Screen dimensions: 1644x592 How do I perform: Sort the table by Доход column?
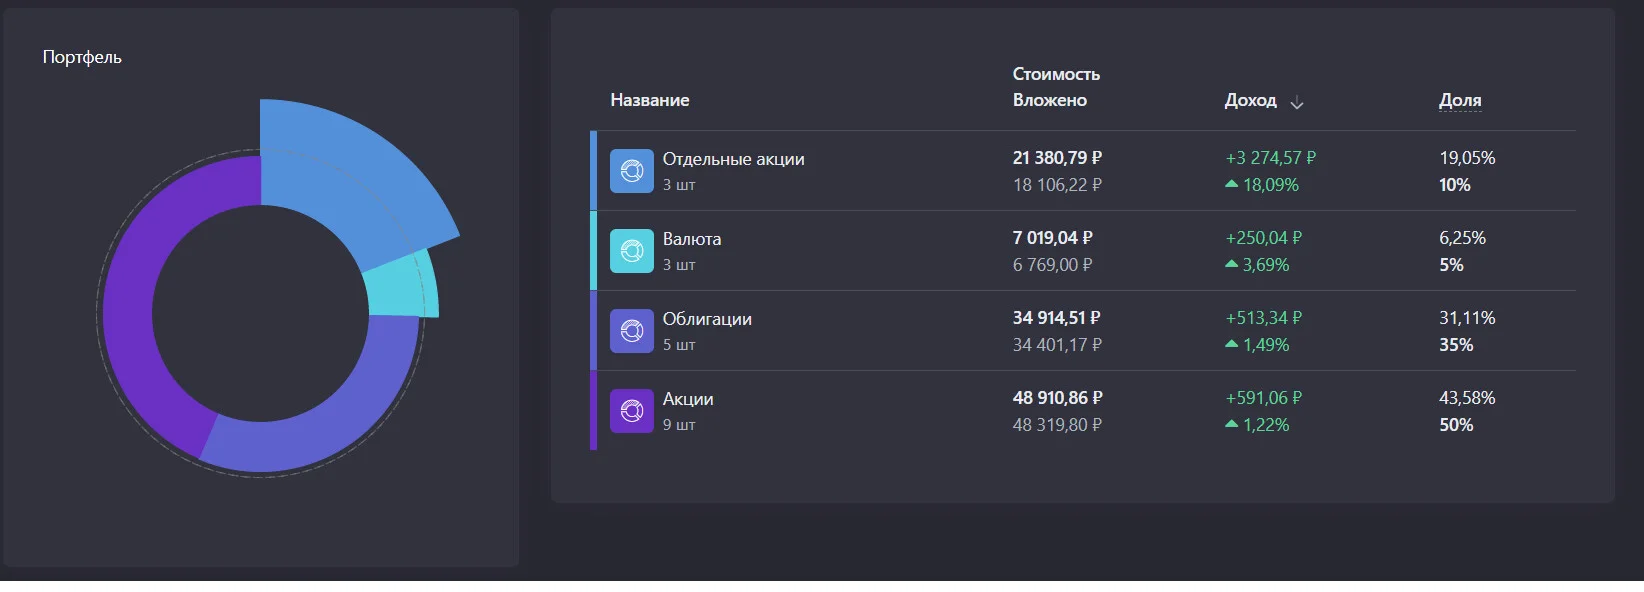(x=1251, y=100)
